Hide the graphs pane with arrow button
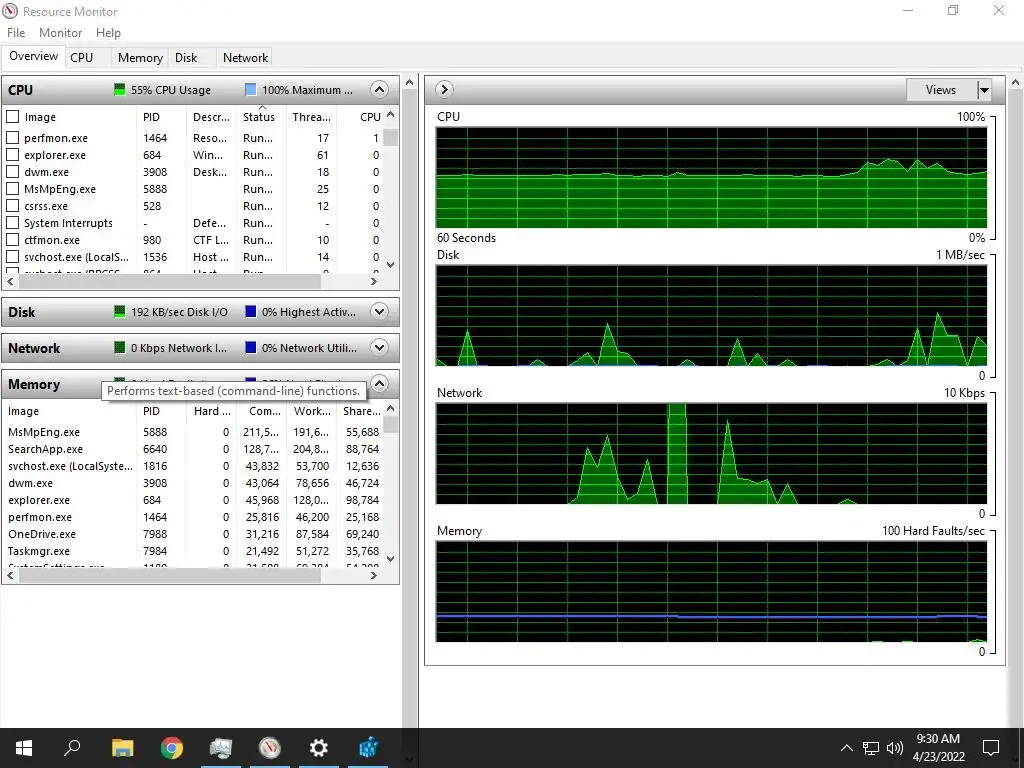 tap(444, 89)
